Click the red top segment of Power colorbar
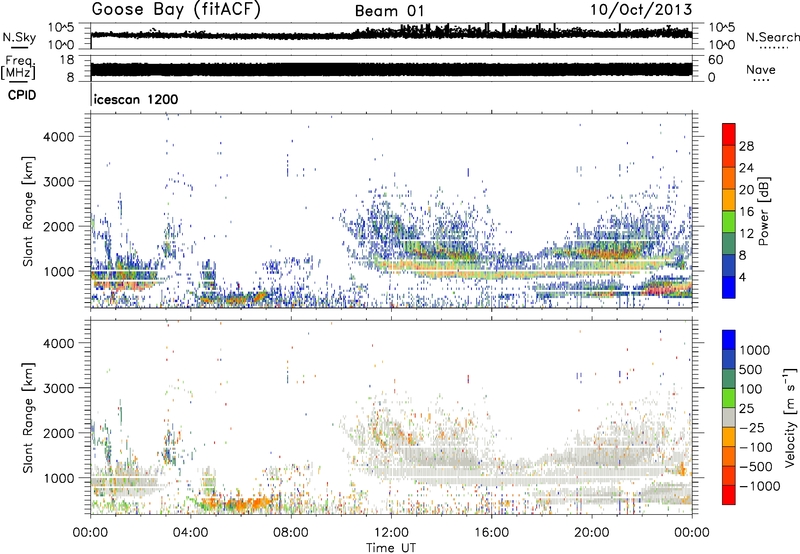800x554 pixels. coord(729,134)
